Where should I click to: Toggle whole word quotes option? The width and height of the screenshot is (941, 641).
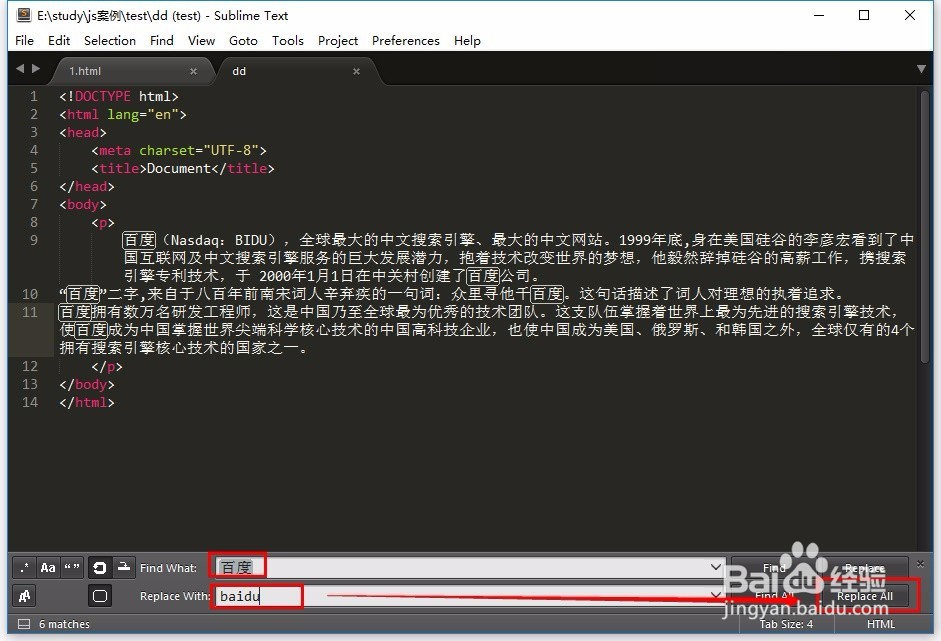coord(72,567)
